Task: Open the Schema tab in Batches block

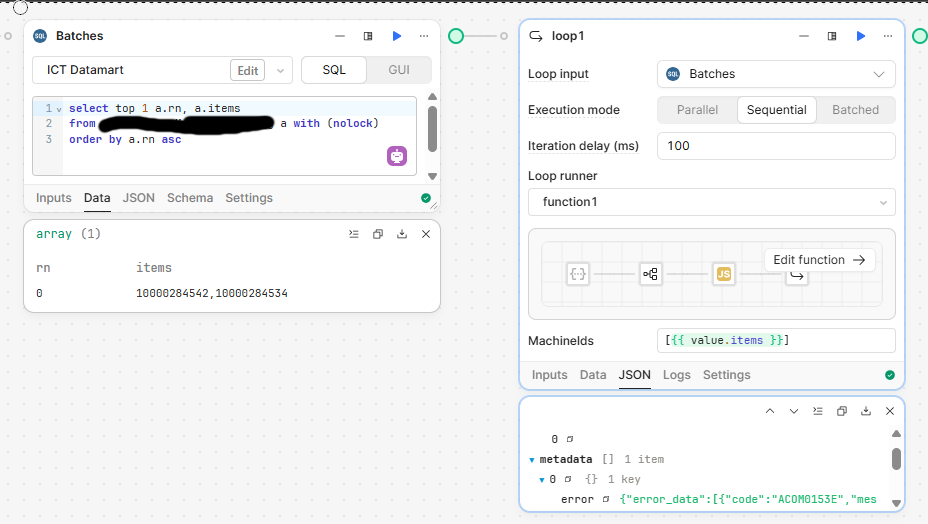Action: [190, 198]
